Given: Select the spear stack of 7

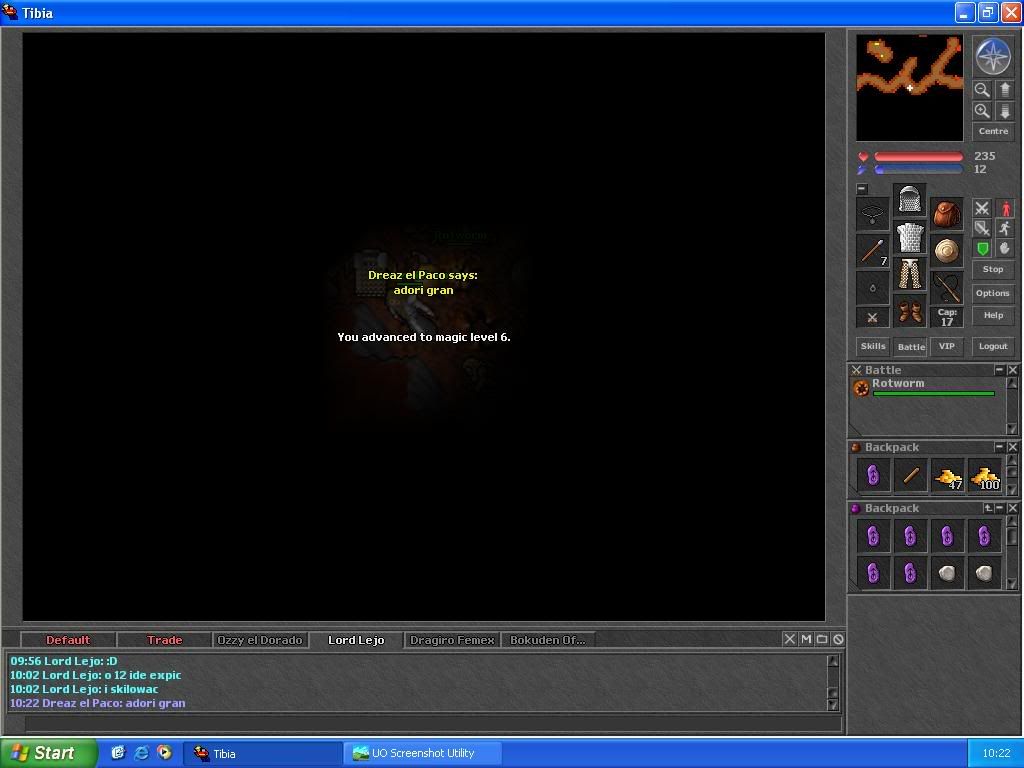Looking at the screenshot, I should pos(872,251).
